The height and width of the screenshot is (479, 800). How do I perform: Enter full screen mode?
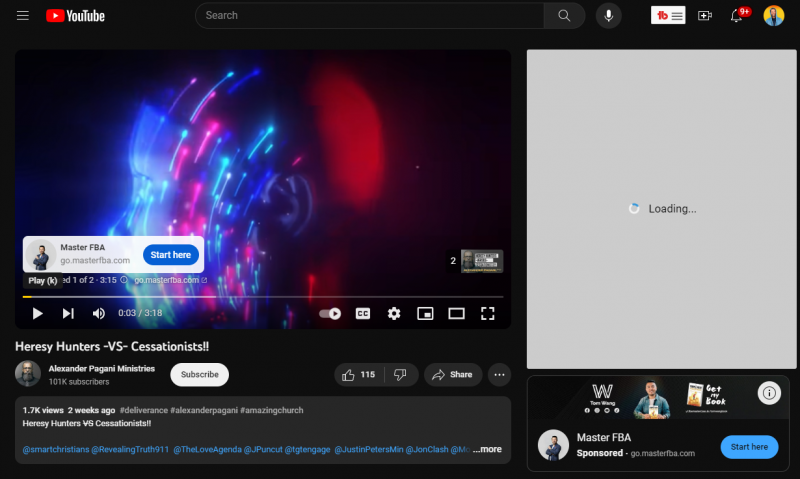point(488,313)
